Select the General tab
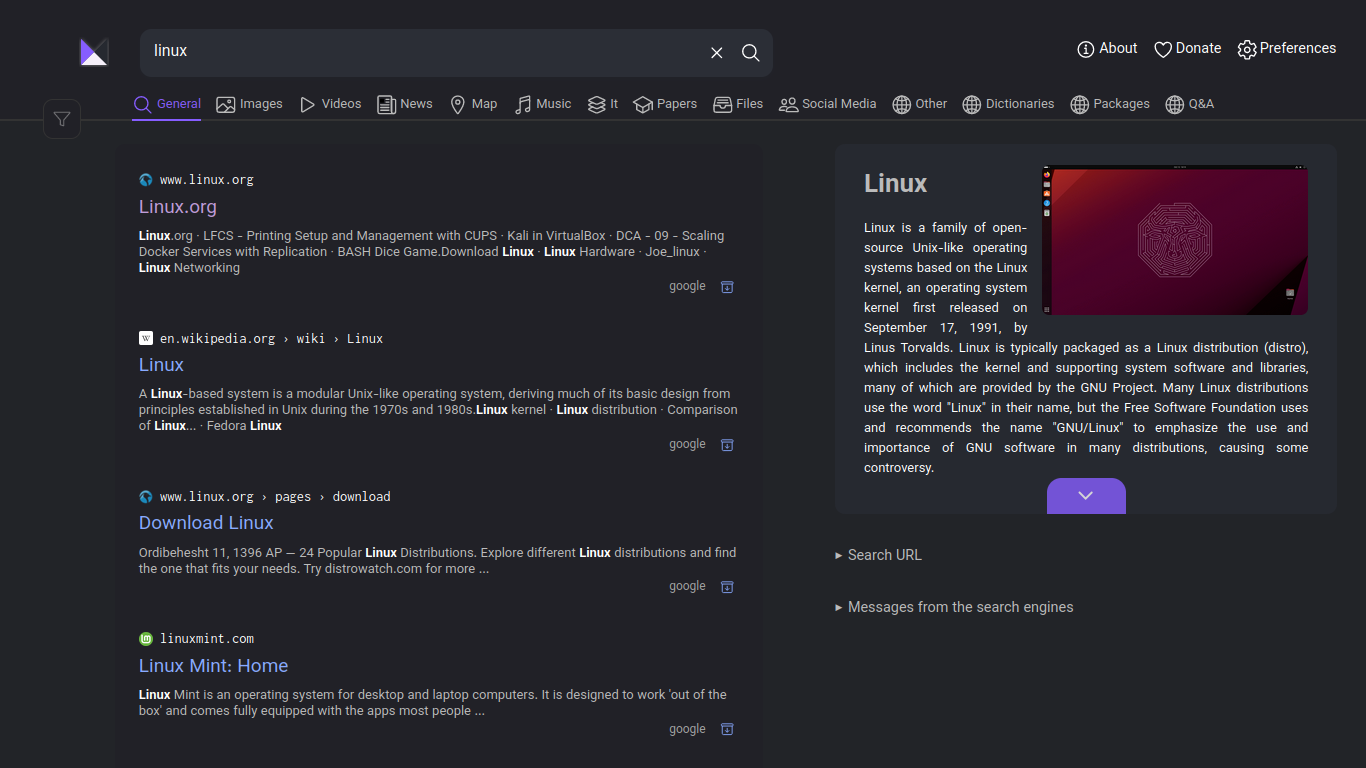This screenshot has height=768, width=1366. pos(167,104)
